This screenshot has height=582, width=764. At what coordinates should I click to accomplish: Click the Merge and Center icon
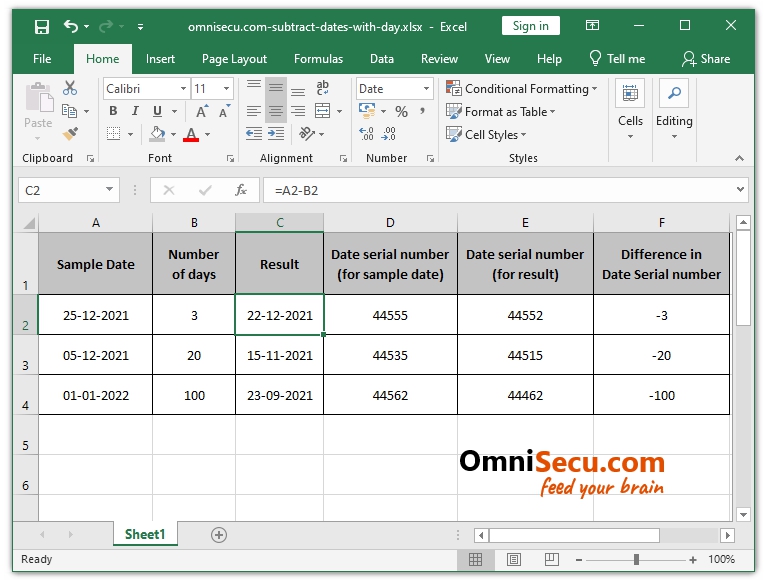coord(323,111)
